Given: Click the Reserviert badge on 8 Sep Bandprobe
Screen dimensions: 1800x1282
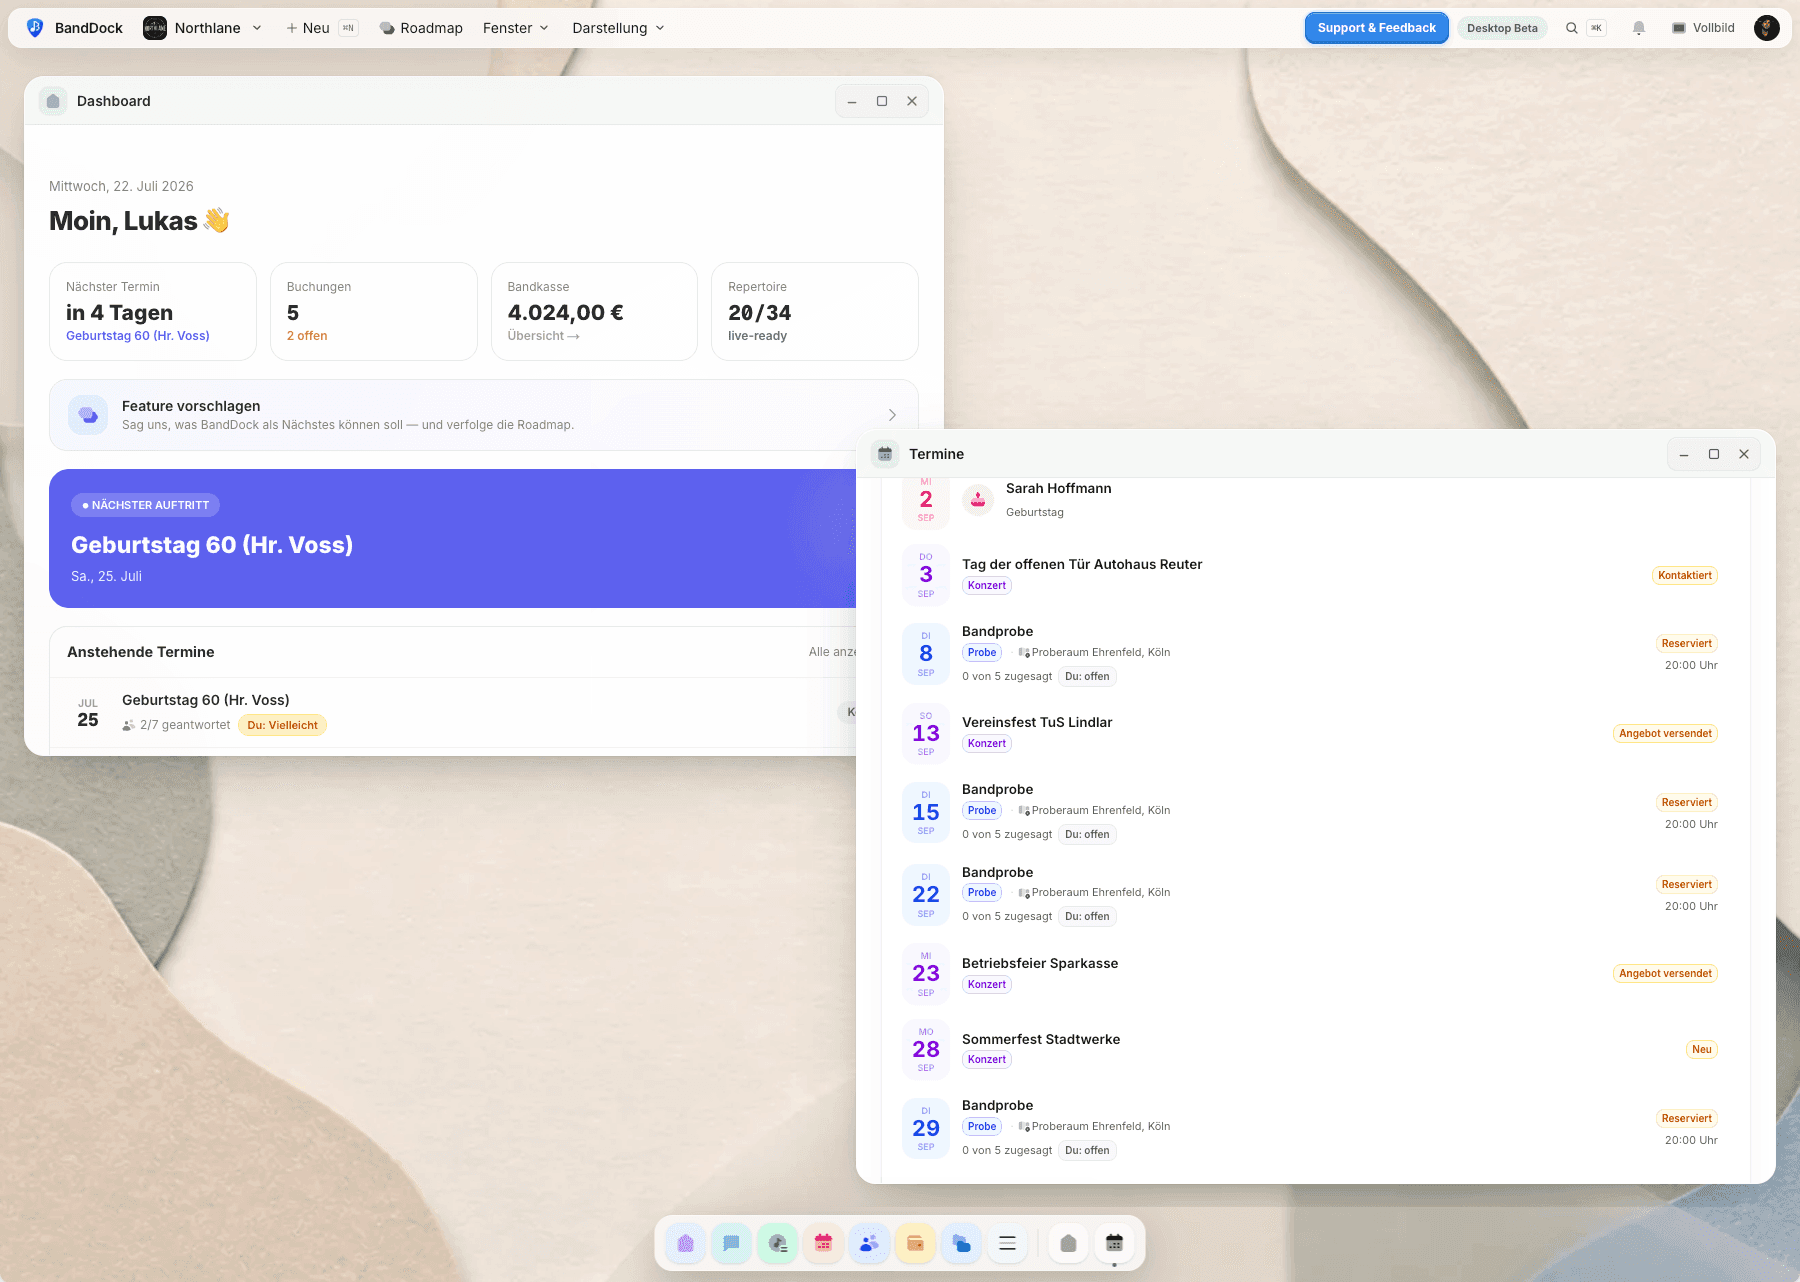Looking at the screenshot, I should (x=1686, y=644).
